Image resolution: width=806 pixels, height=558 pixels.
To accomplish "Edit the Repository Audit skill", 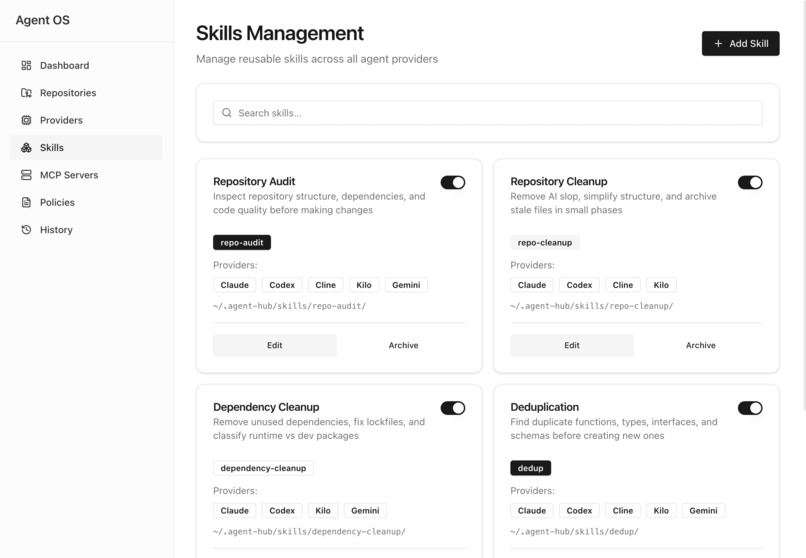I will click(x=274, y=345).
